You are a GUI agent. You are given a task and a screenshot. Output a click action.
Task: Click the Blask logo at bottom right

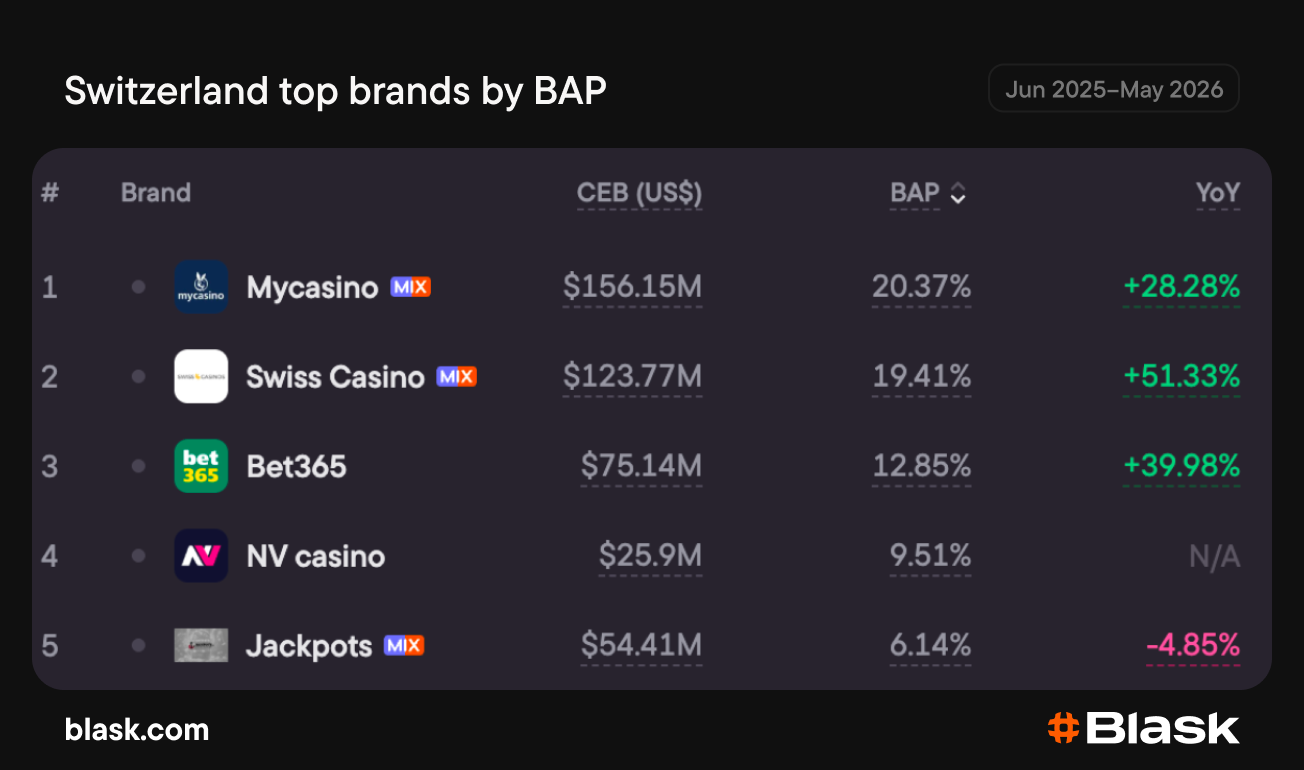coord(1143,728)
